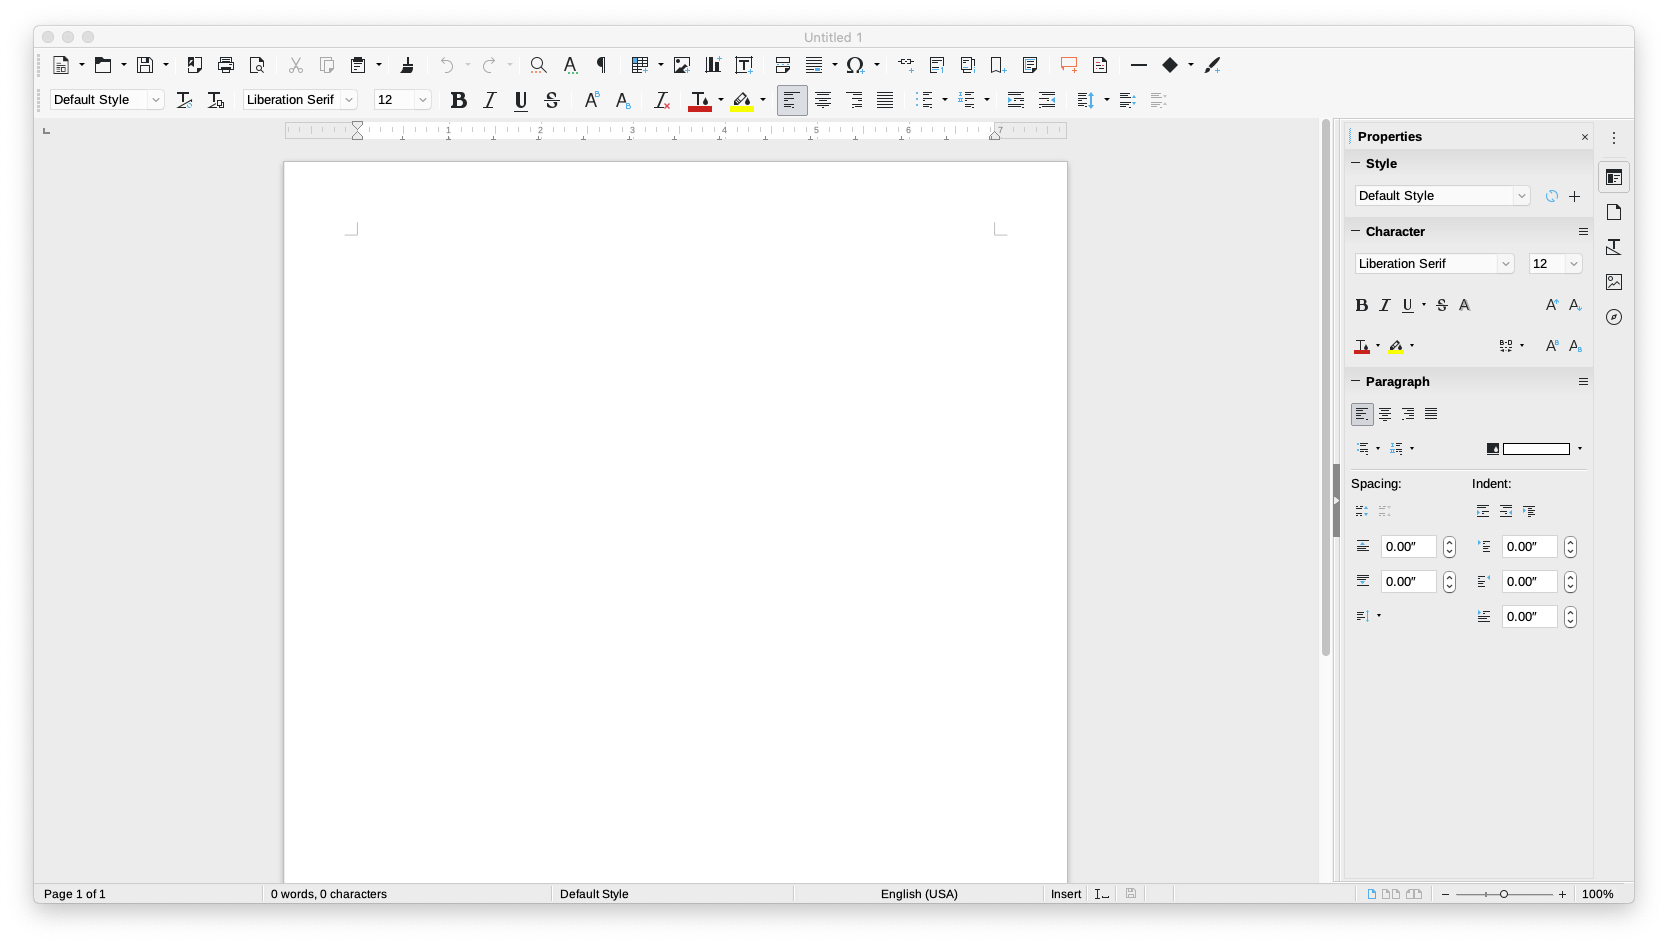The width and height of the screenshot is (1668, 945).
Task: Click the Insert Text Box icon
Action: coord(744,65)
